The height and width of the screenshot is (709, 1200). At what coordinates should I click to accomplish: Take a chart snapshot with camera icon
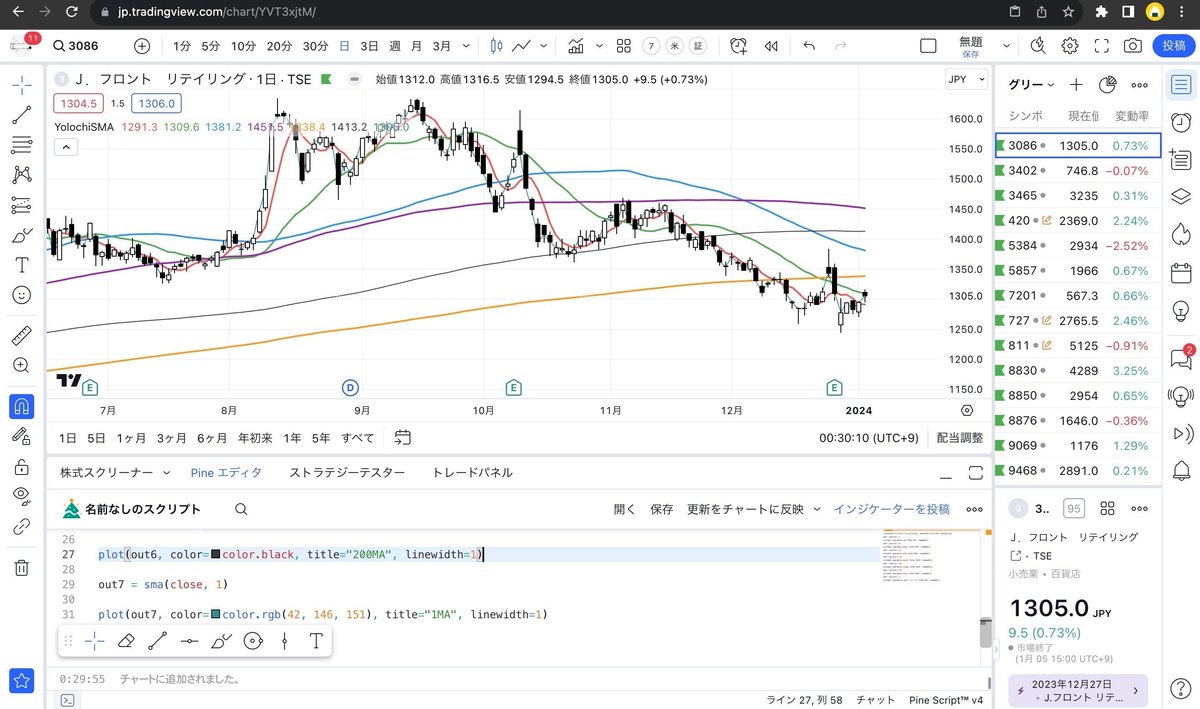(1132, 46)
